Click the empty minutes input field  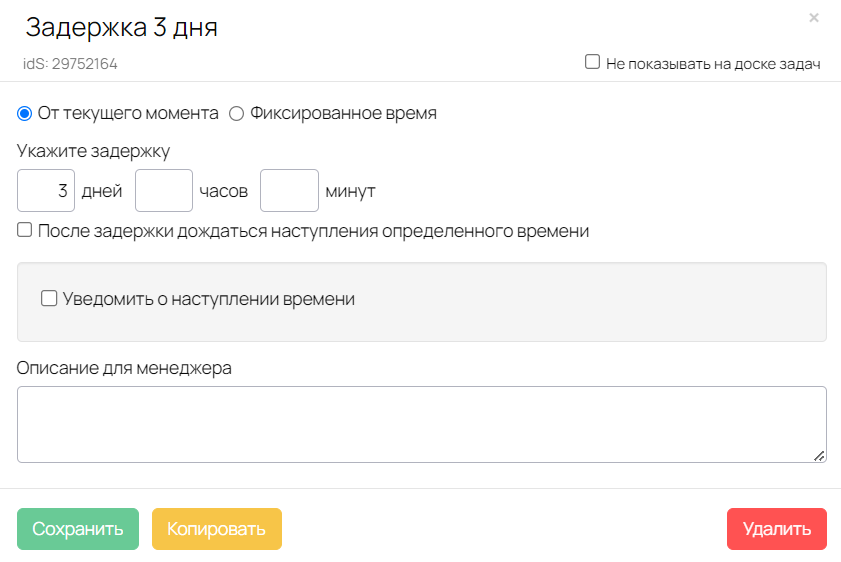tap(290, 190)
